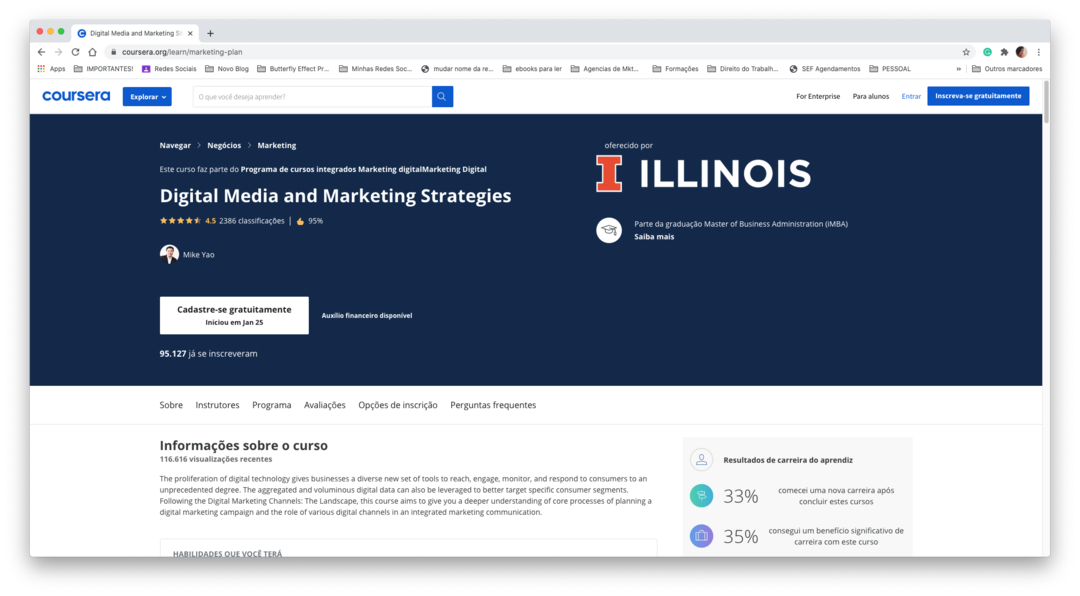Screen dimensions: 1080x596
Task: Click the Entrar link
Action: tap(911, 96)
